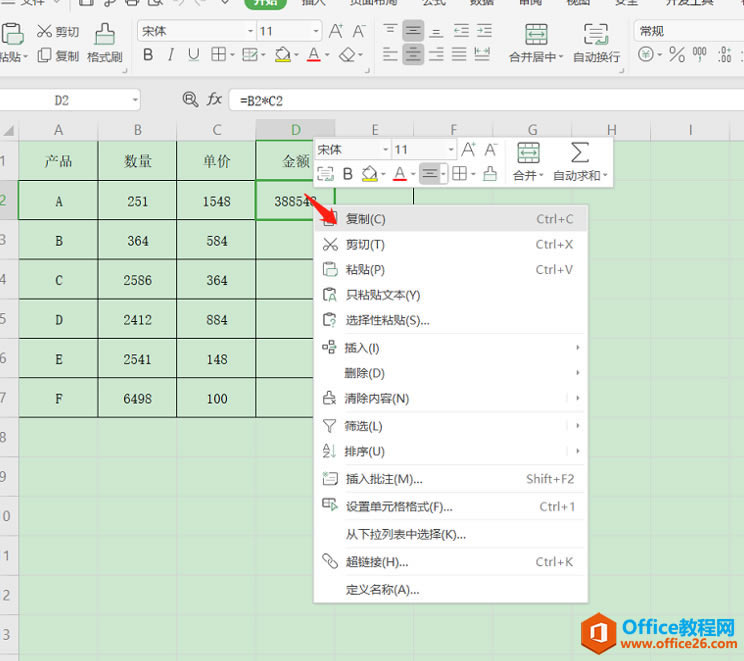Open Paste Special (选择性粘贴) from context menu
Screen dimensions: 744x661
[x=451, y=320]
